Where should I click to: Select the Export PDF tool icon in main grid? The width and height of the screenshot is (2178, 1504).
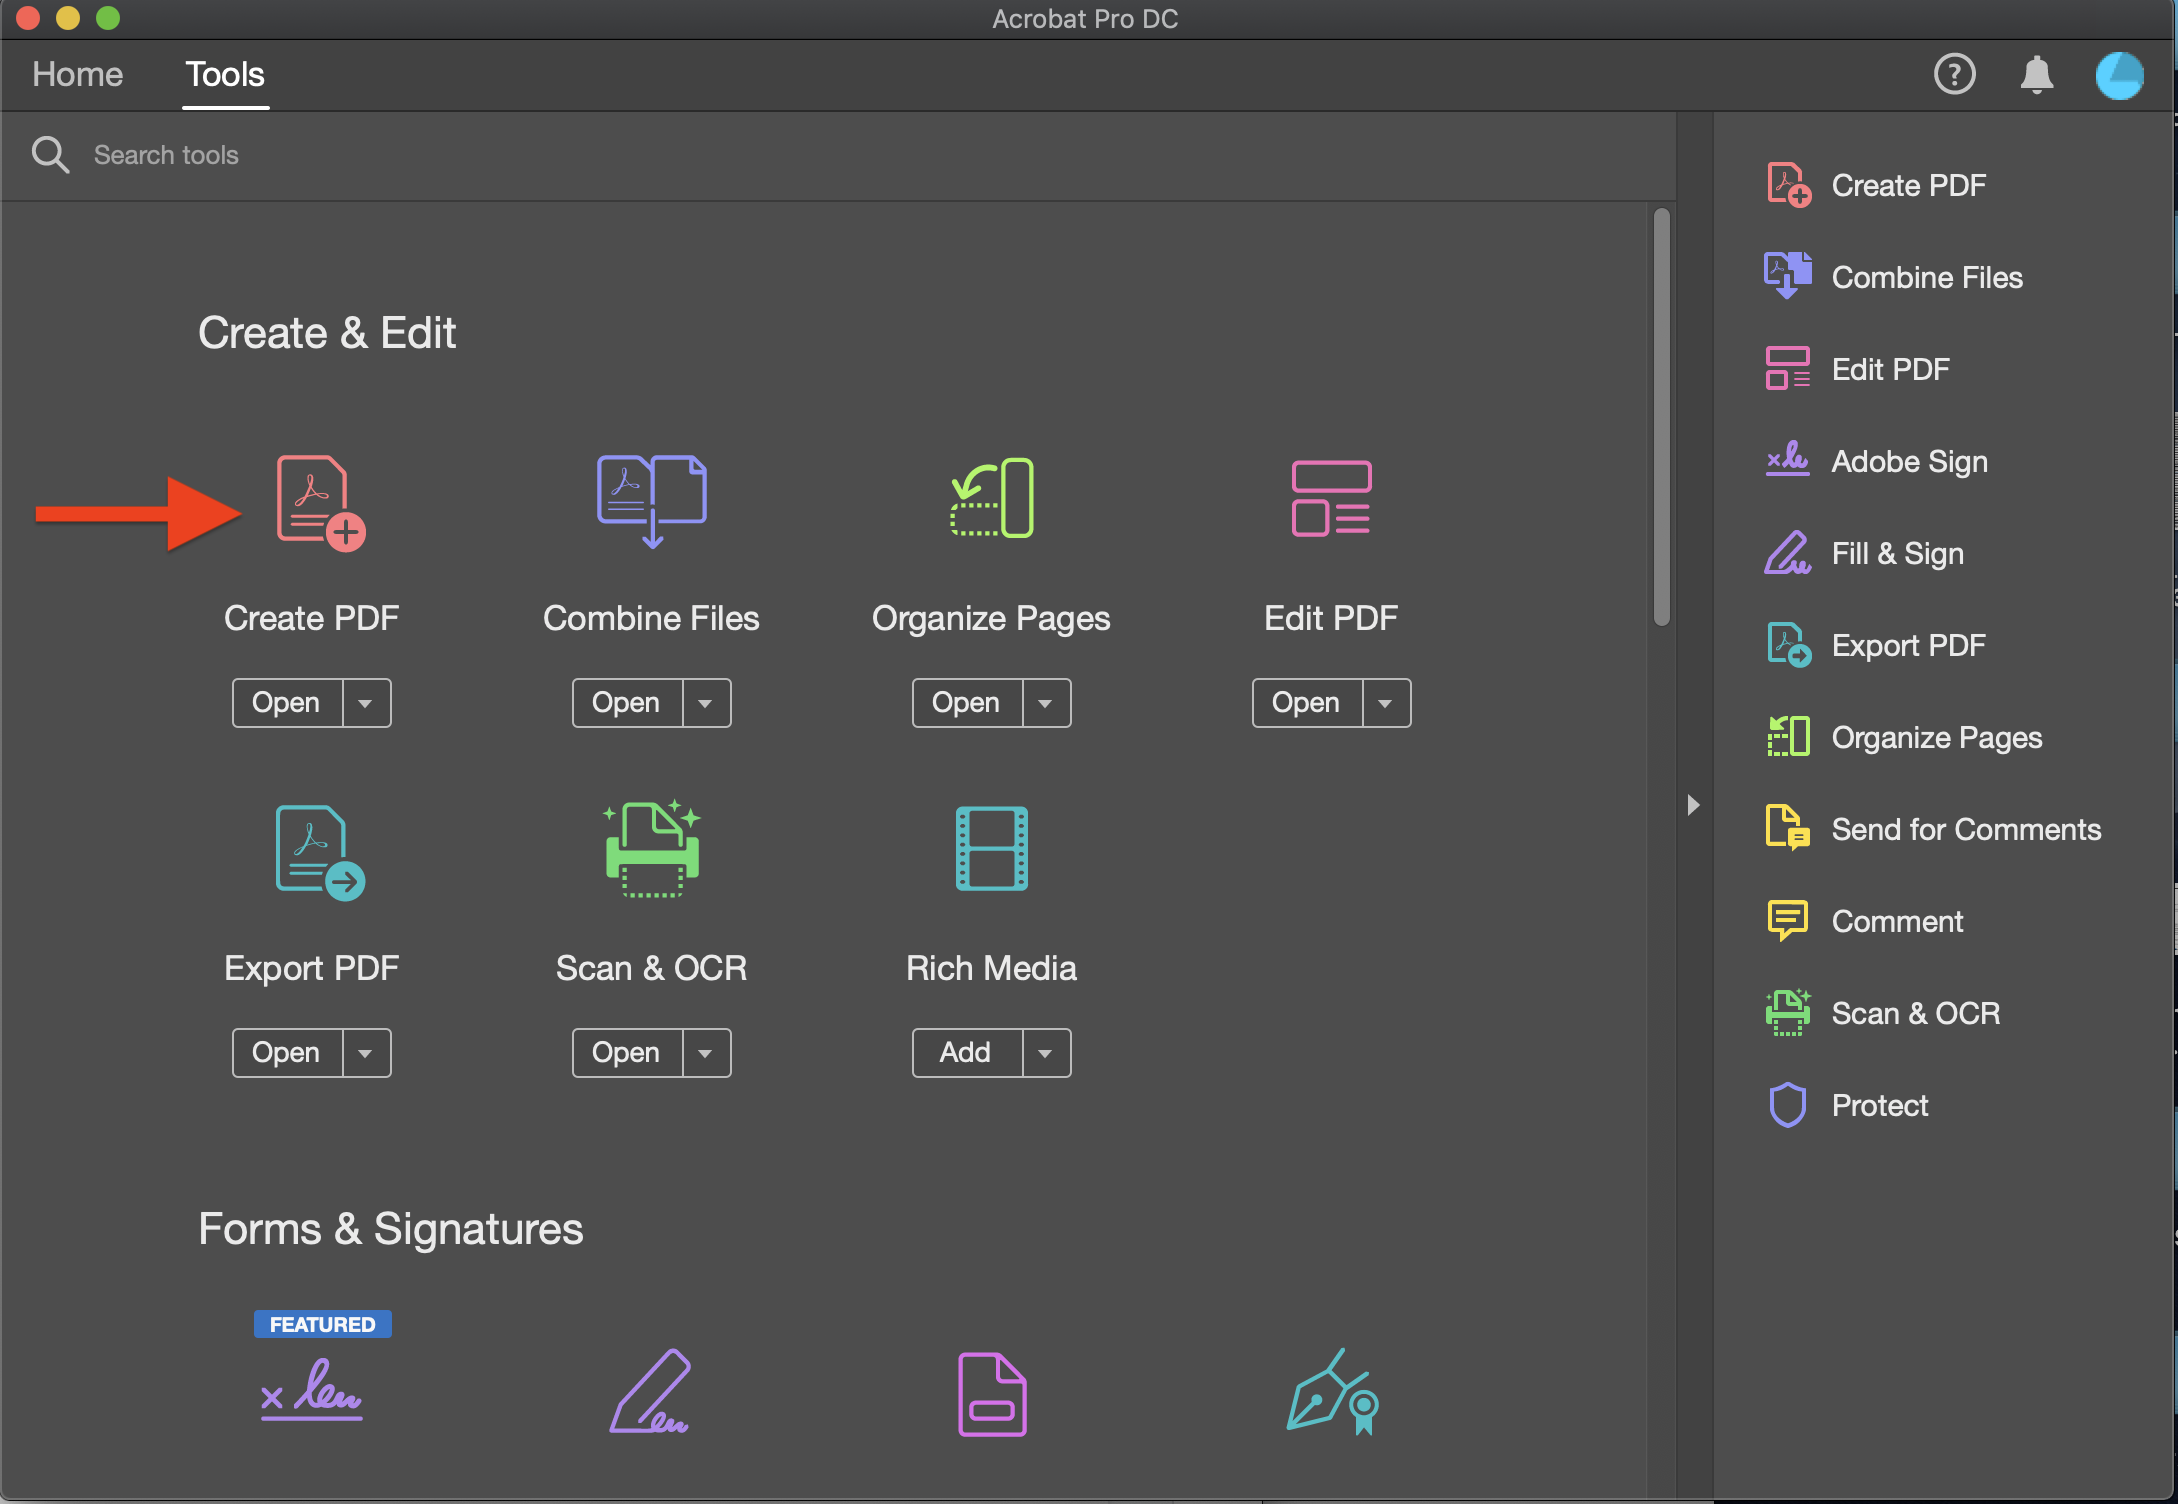click(x=320, y=852)
